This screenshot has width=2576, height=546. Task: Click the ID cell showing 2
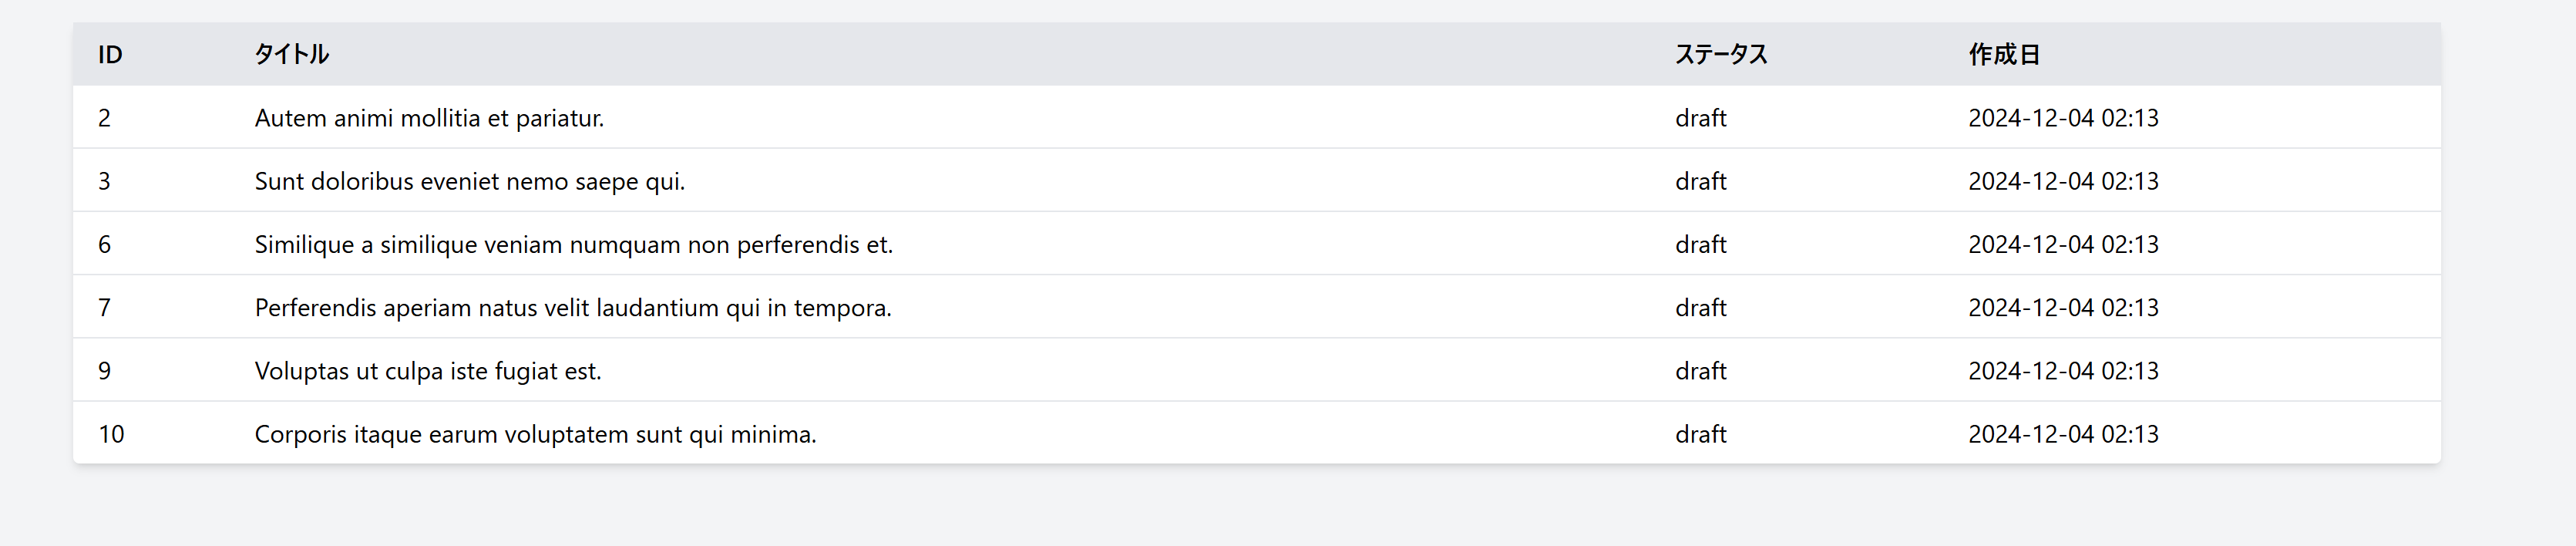point(104,118)
